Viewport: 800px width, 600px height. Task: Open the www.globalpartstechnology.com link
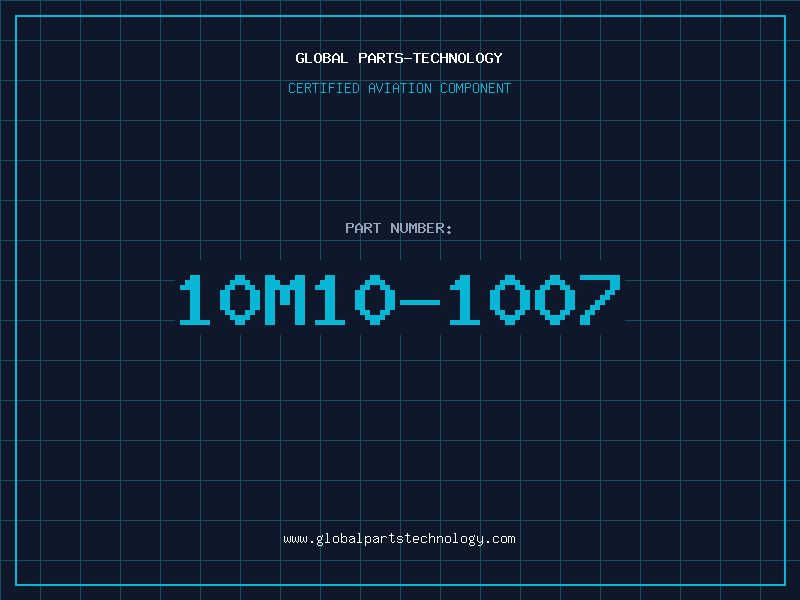pyautogui.click(x=399, y=539)
